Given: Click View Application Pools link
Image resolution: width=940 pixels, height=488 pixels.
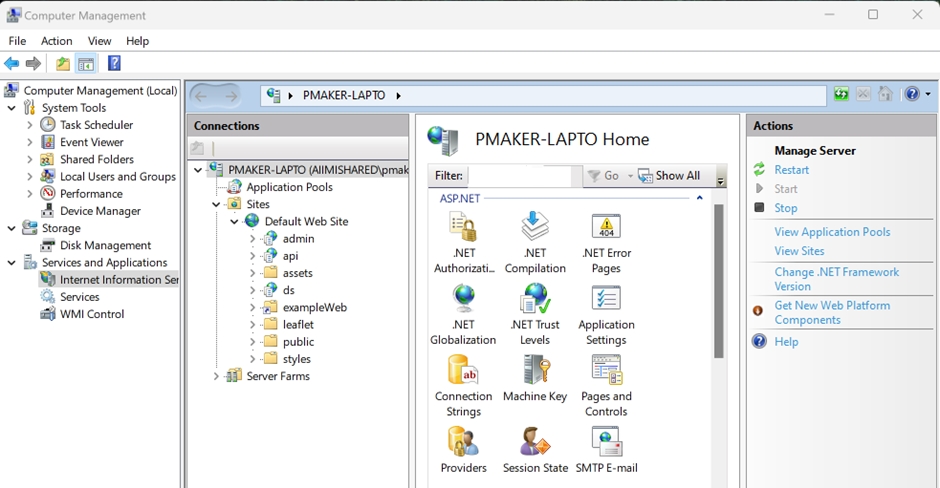Looking at the screenshot, I should (831, 232).
